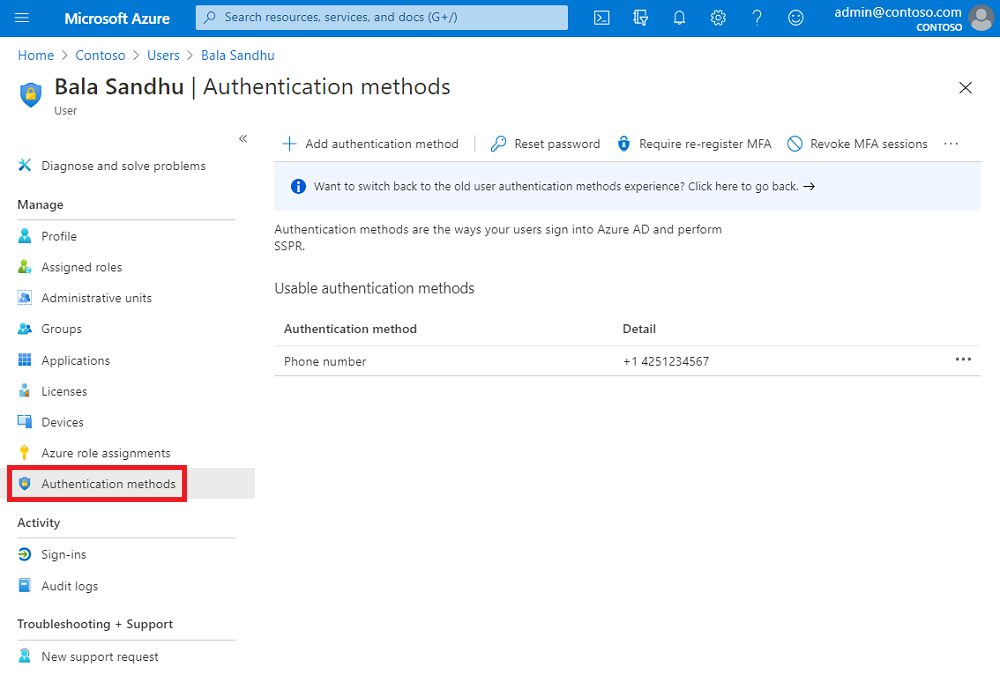Screen dimensions: 1000x682
Task: Launch Cloud Shell from the top bar
Action: pyautogui.click(x=601, y=17)
